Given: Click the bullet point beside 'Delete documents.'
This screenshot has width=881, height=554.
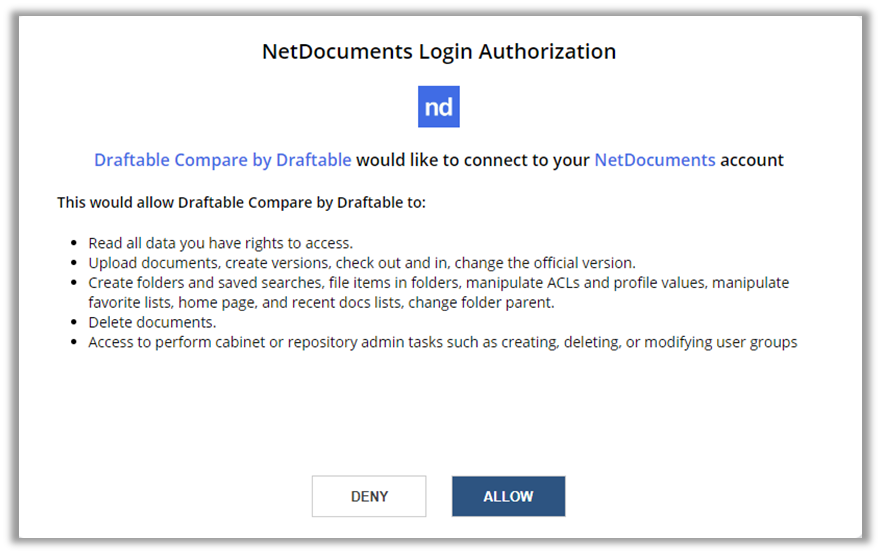Looking at the screenshot, I should point(74,323).
